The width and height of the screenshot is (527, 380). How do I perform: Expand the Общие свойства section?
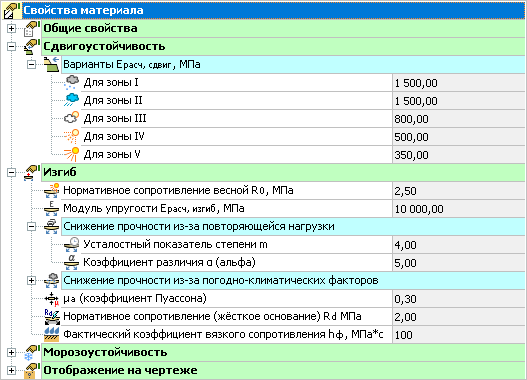click(x=11, y=29)
